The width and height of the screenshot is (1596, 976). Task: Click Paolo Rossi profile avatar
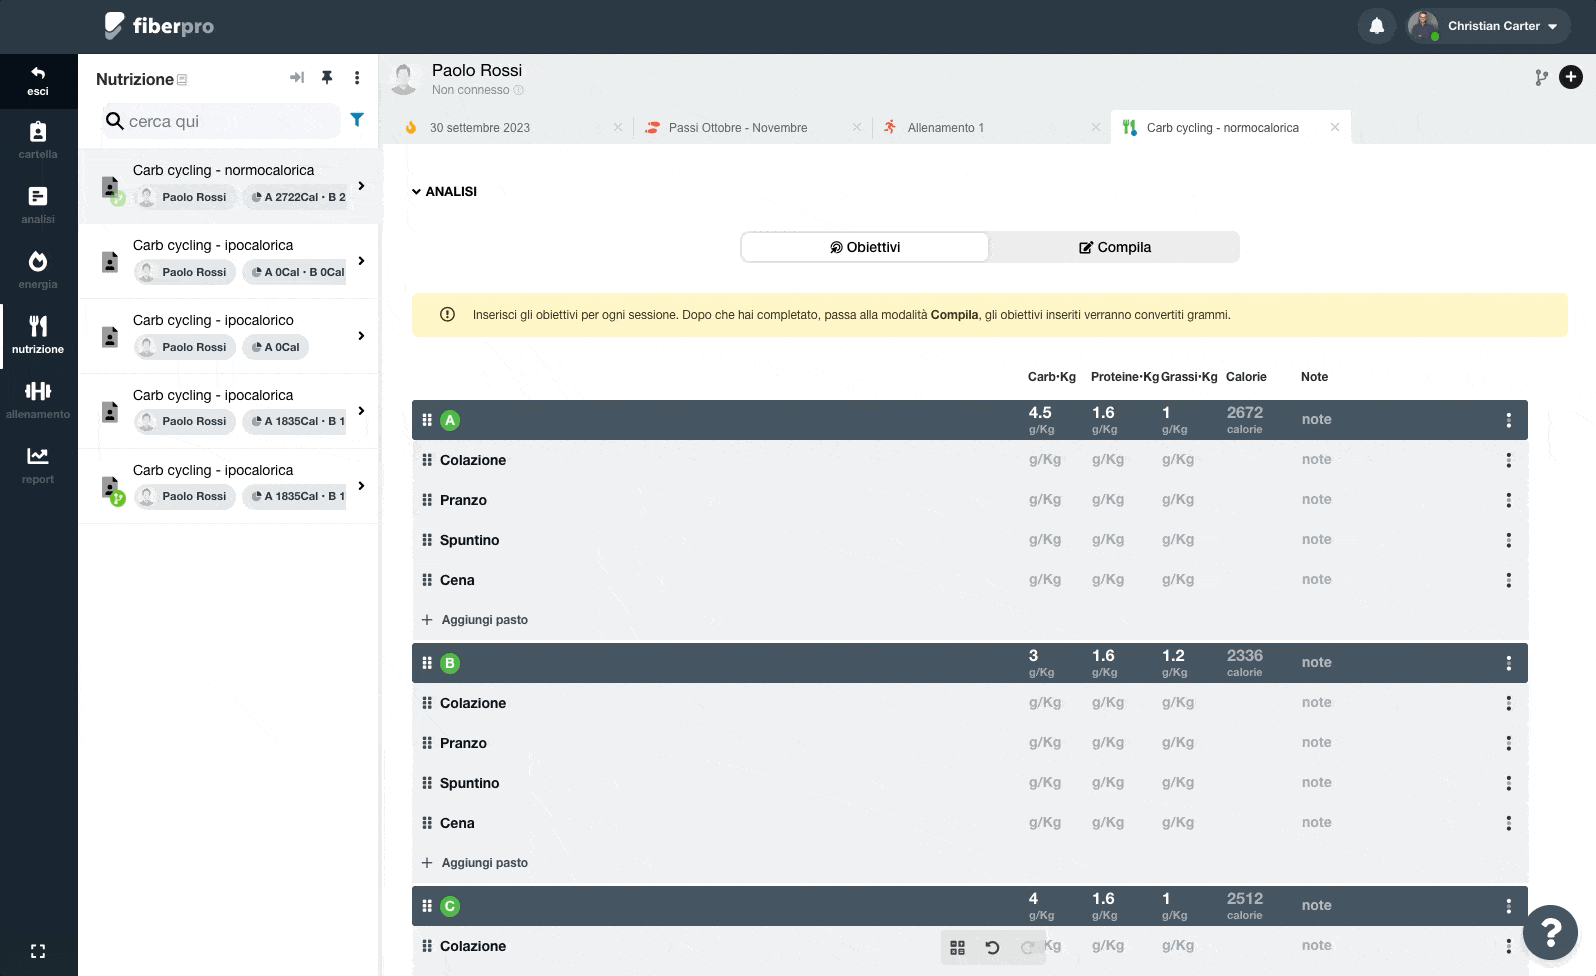(404, 78)
